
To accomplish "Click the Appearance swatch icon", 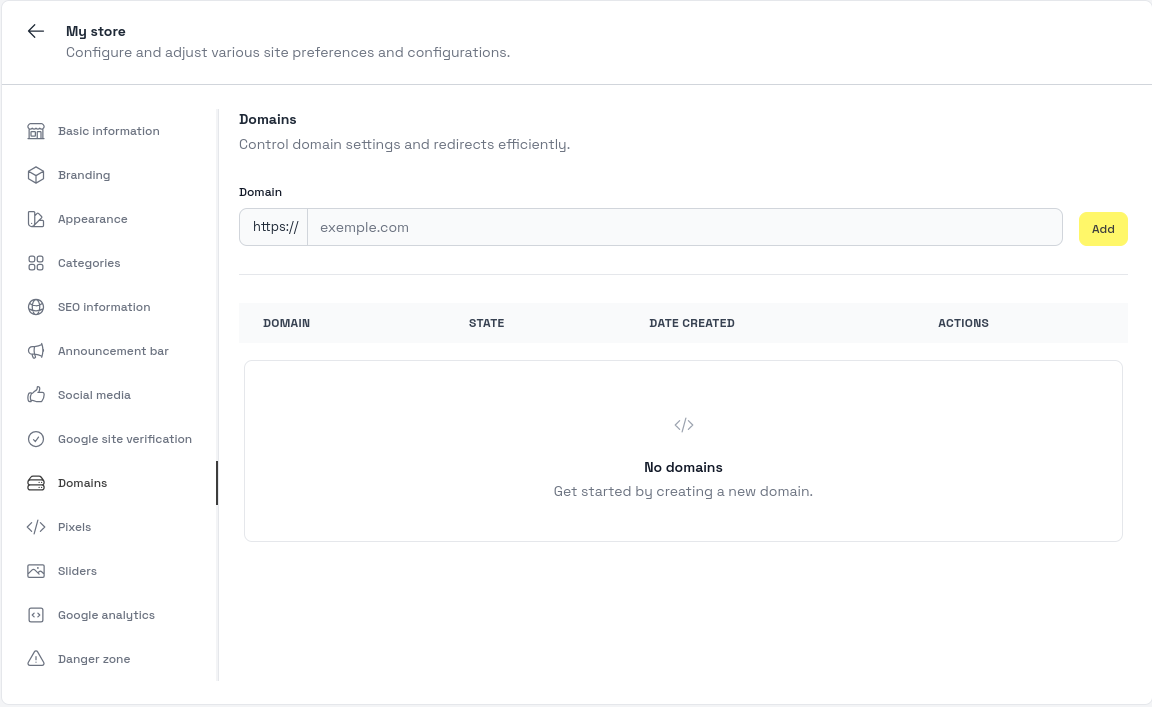I will click(x=36, y=219).
